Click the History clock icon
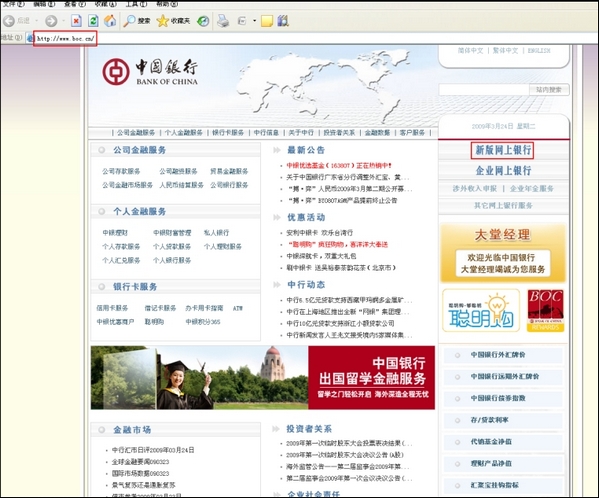 click(203, 21)
